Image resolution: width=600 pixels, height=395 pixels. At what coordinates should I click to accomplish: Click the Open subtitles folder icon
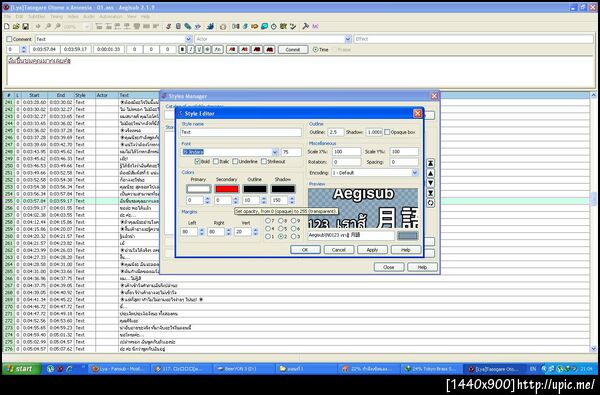16,26
